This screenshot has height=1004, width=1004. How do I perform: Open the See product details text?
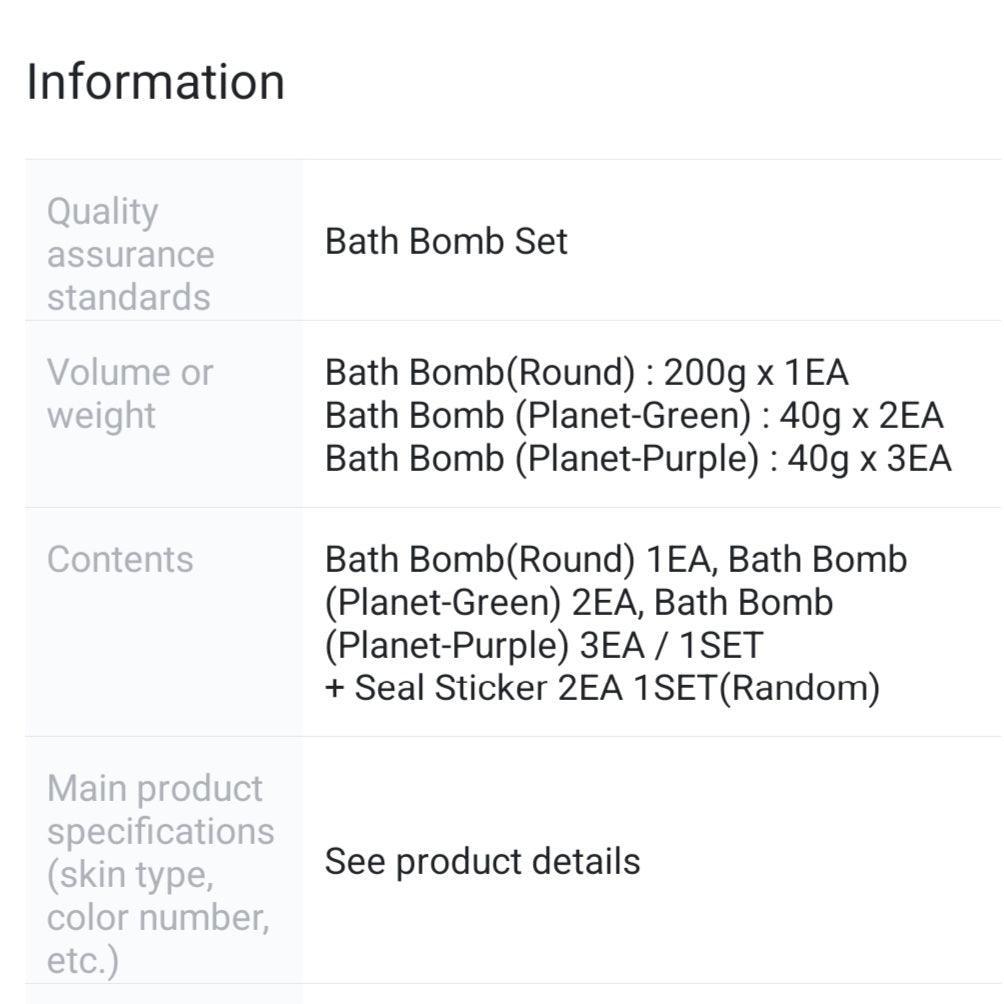482,861
